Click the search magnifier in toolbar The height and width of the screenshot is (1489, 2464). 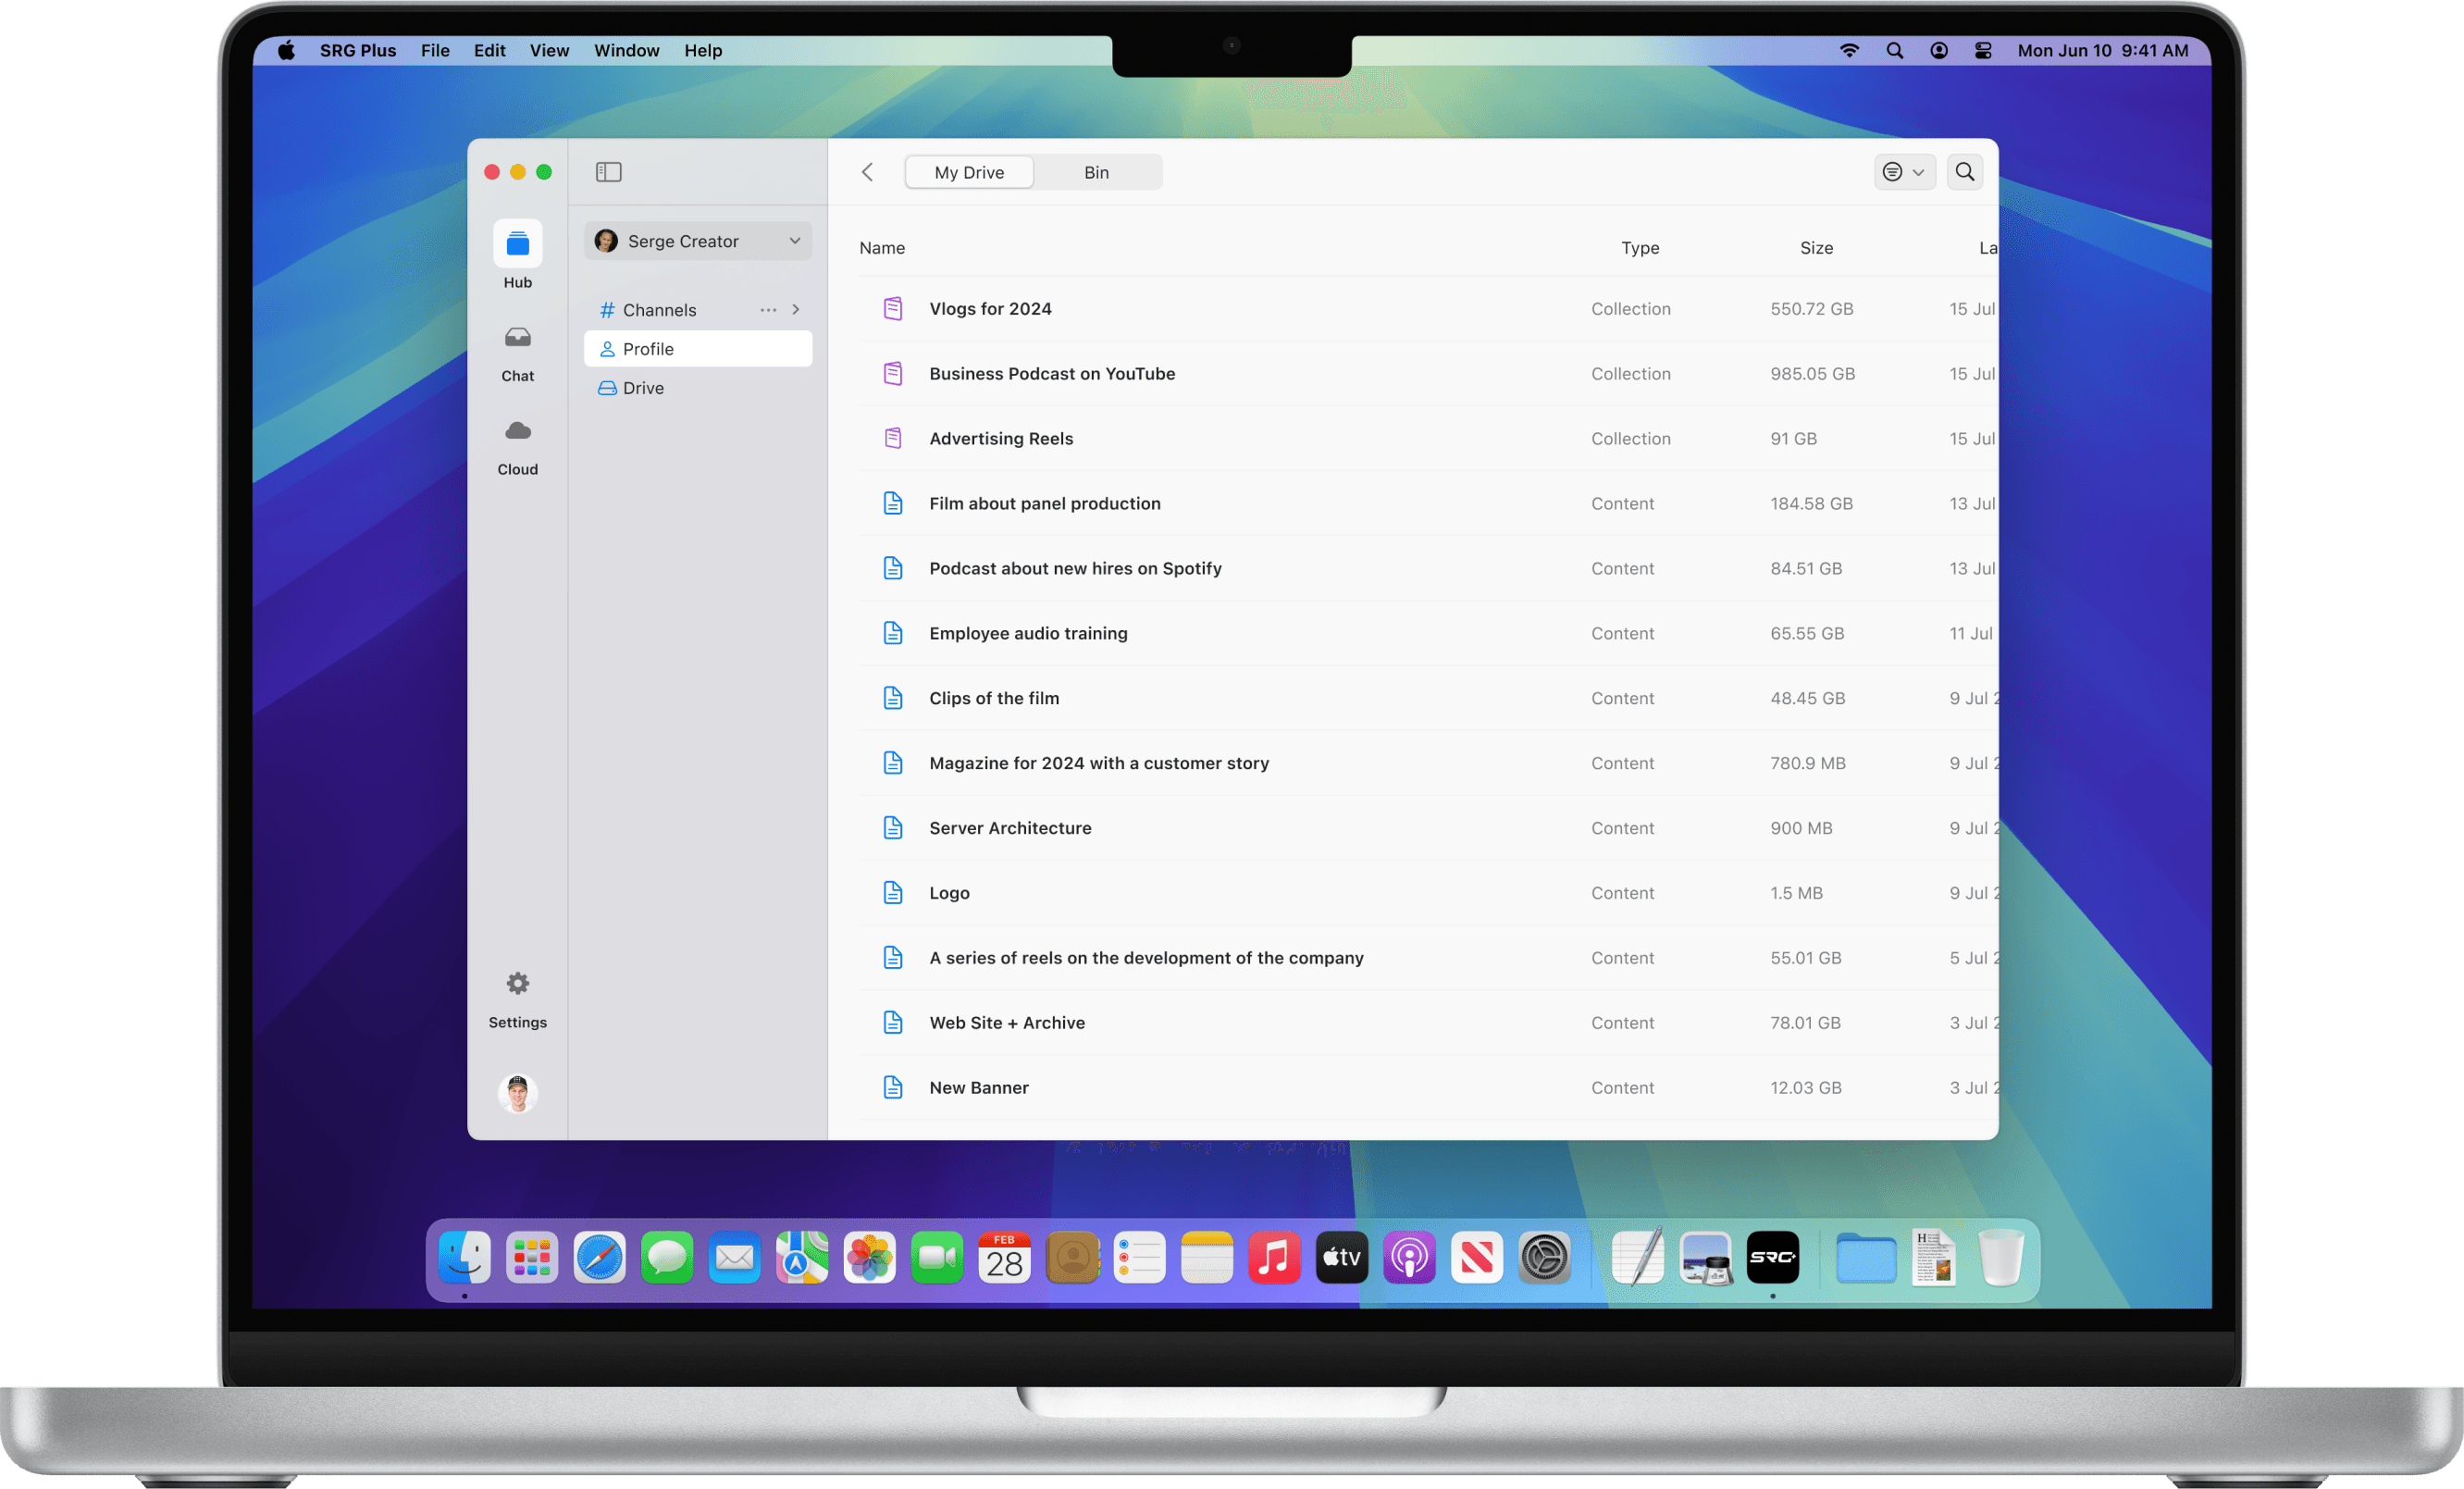click(1964, 172)
